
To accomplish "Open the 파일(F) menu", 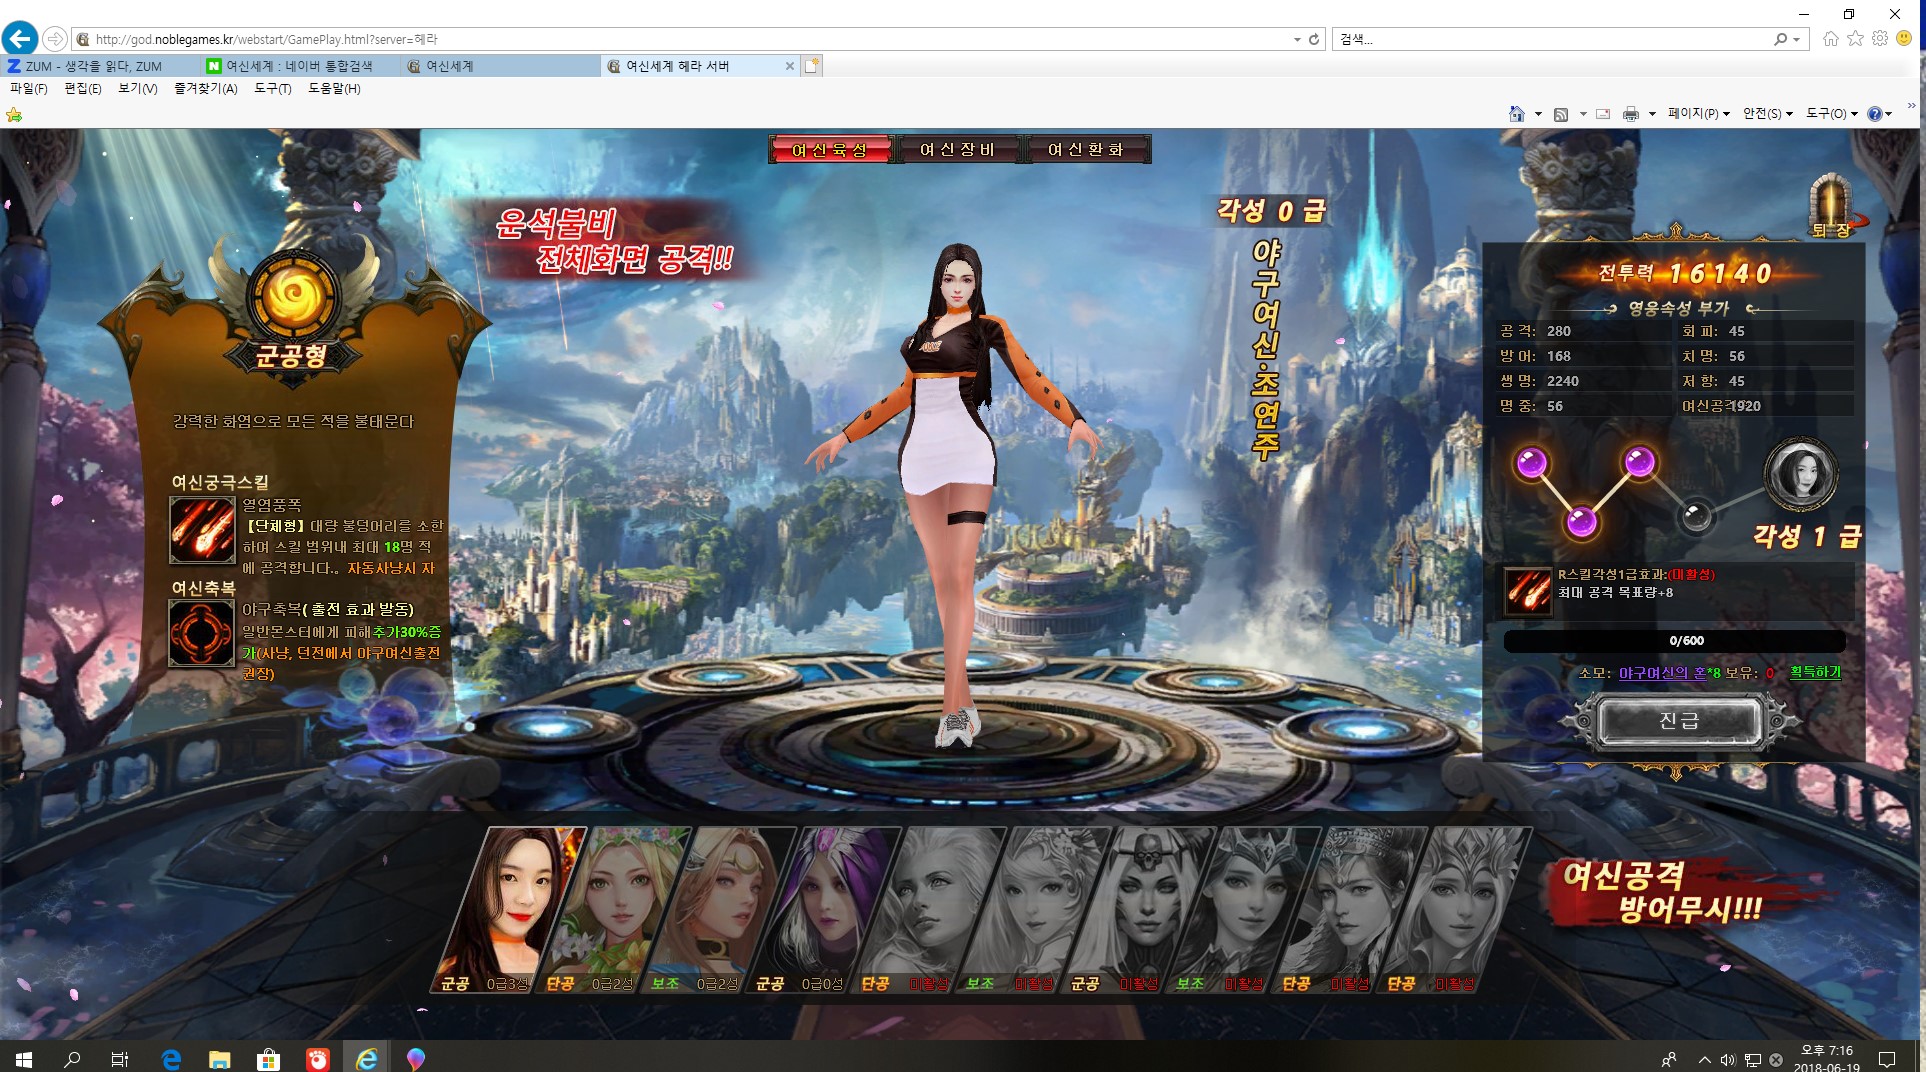I will pyautogui.click(x=29, y=89).
